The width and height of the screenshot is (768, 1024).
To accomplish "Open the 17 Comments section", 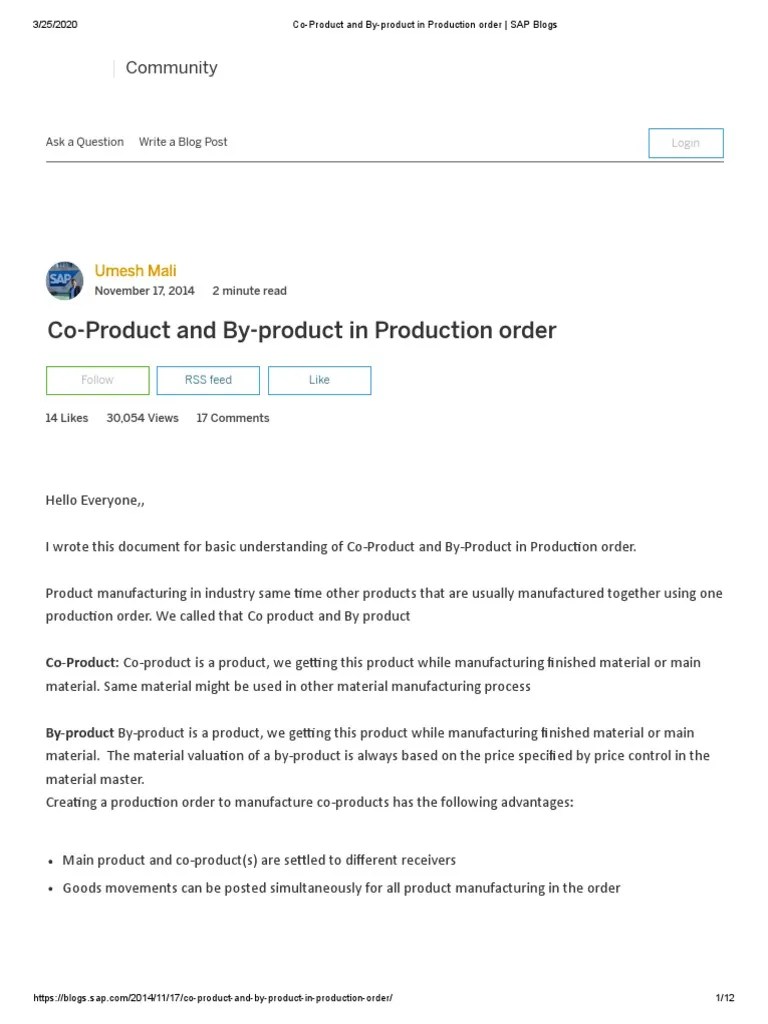I will [x=233, y=417].
